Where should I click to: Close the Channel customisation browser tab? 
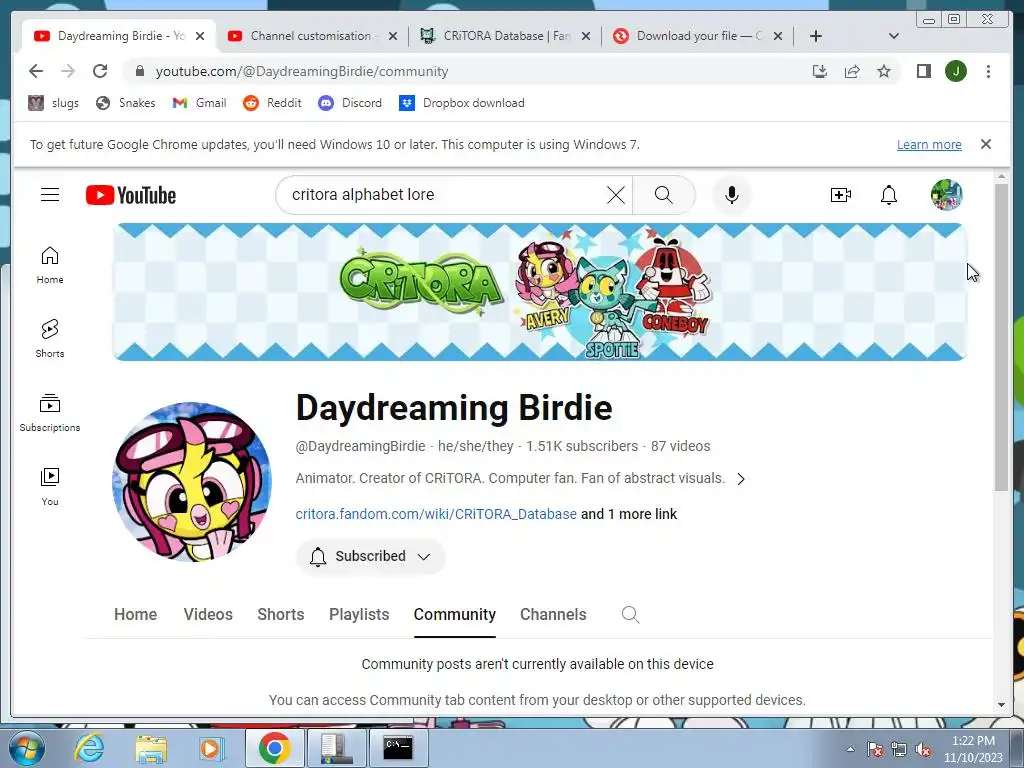coord(392,36)
